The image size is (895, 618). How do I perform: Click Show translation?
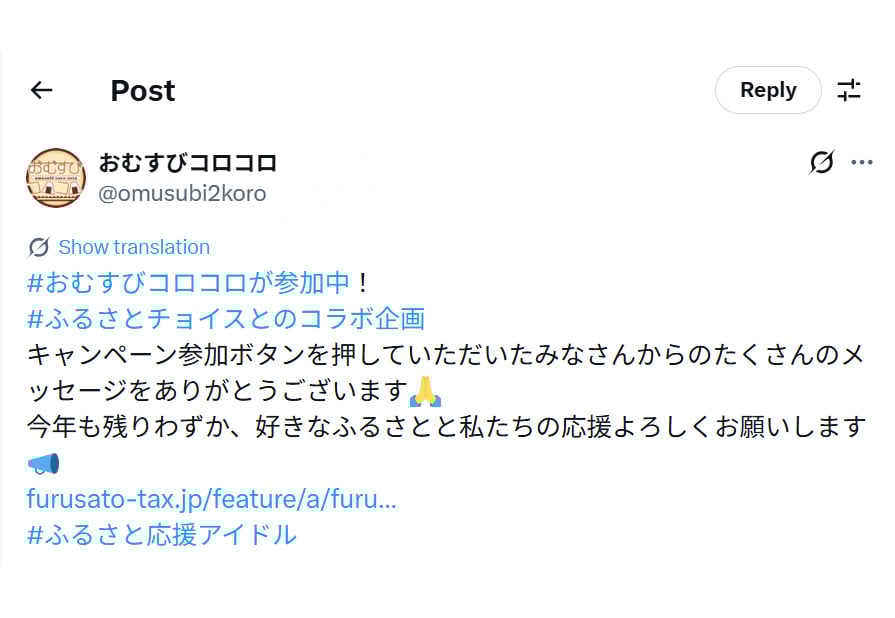[134, 247]
